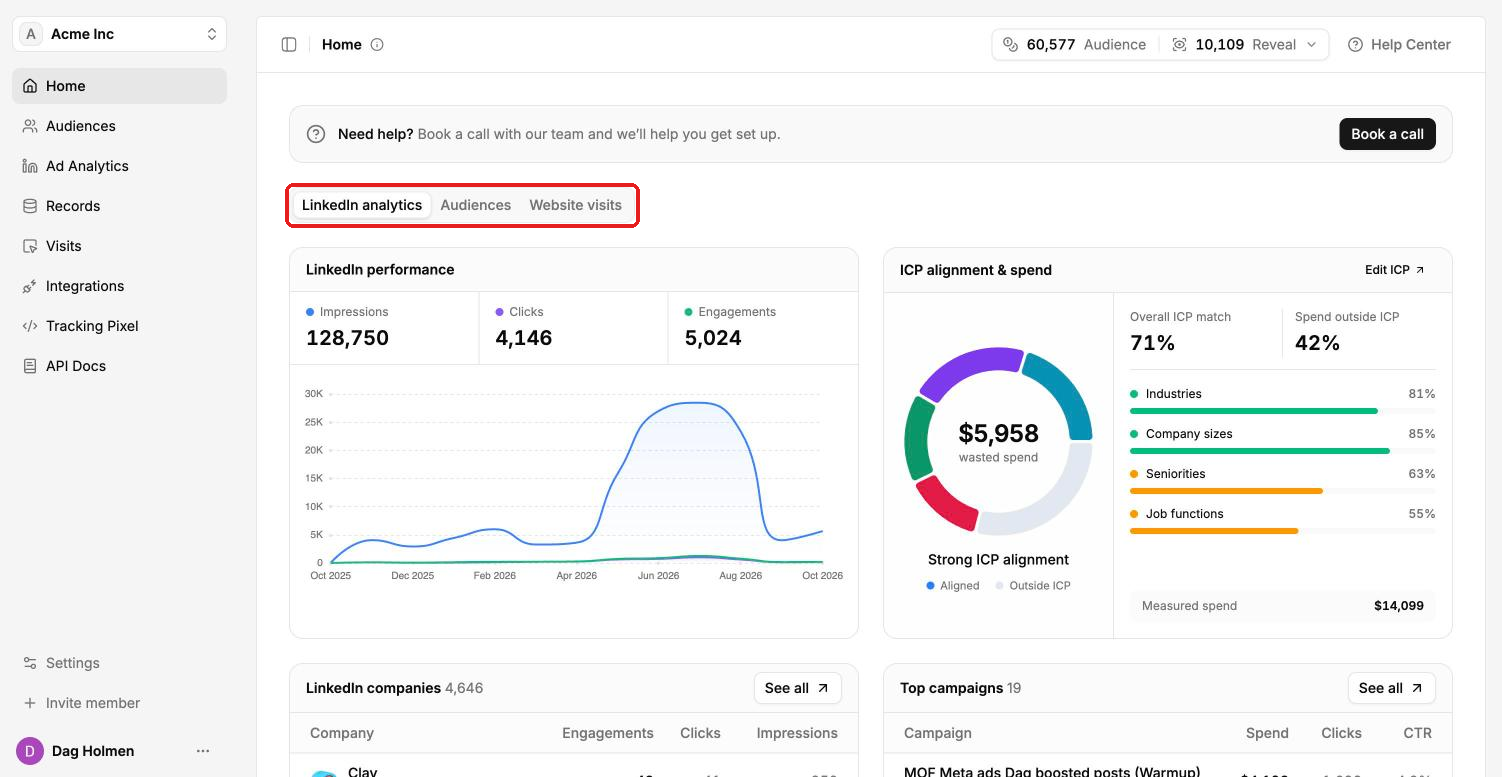Open the Help Center link

coord(1399,44)
